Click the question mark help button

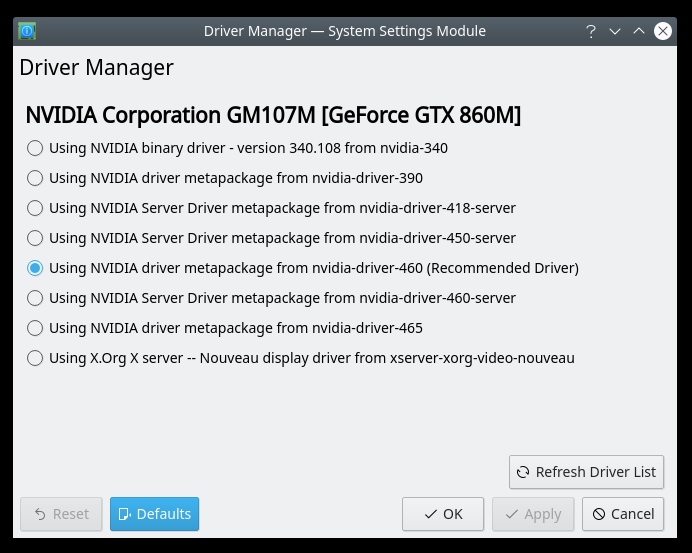click(591, 31)
